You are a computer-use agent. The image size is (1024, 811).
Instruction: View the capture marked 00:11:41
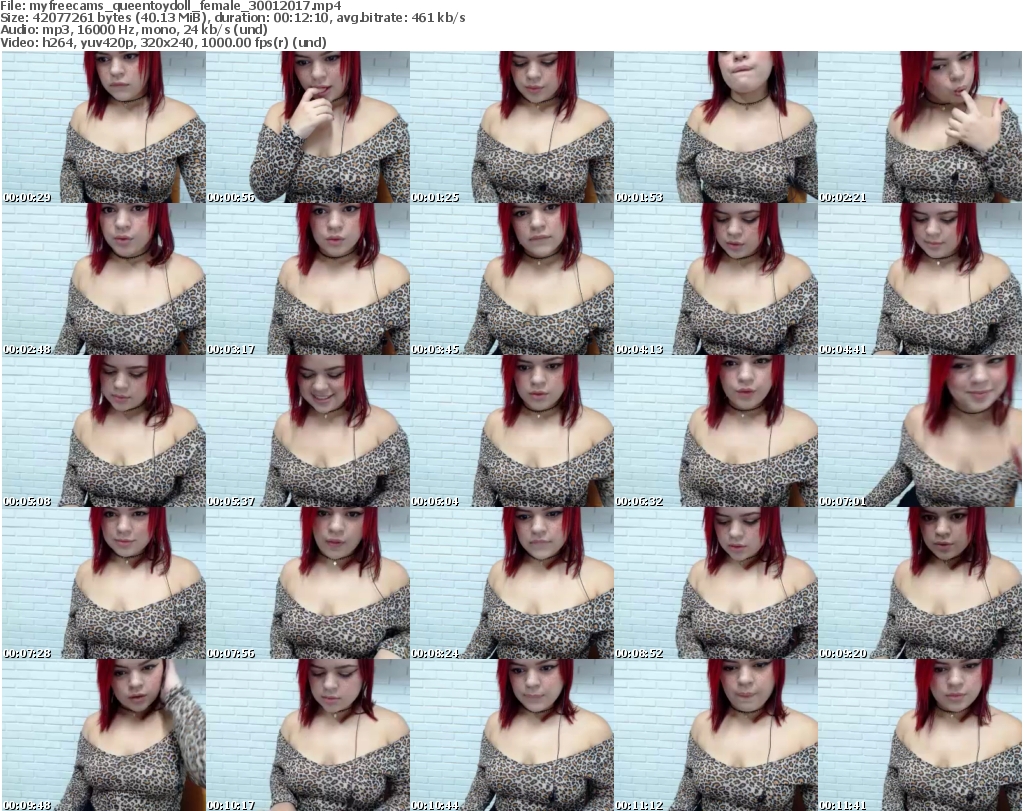920,735
